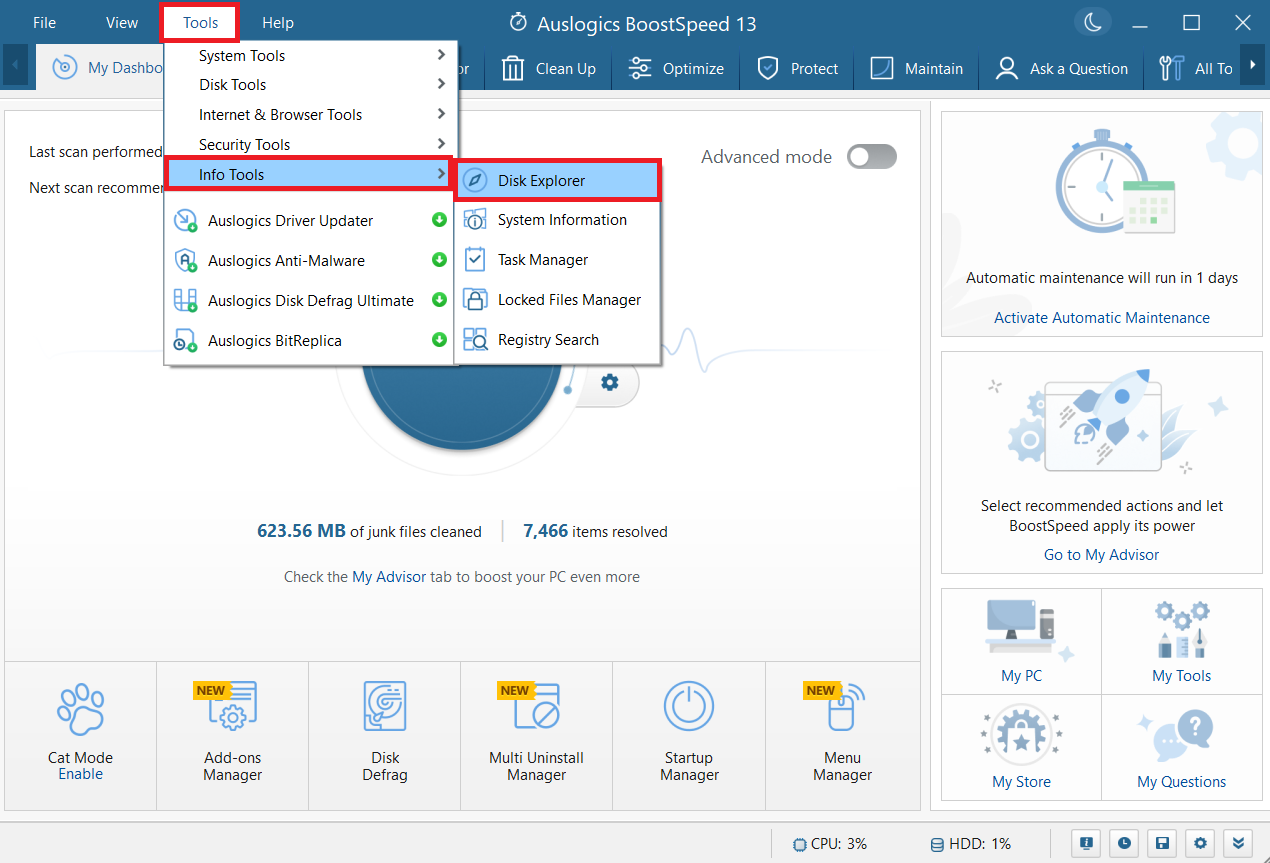
Task: Click the HDD usage indicator
Action: tap(971, 843)
